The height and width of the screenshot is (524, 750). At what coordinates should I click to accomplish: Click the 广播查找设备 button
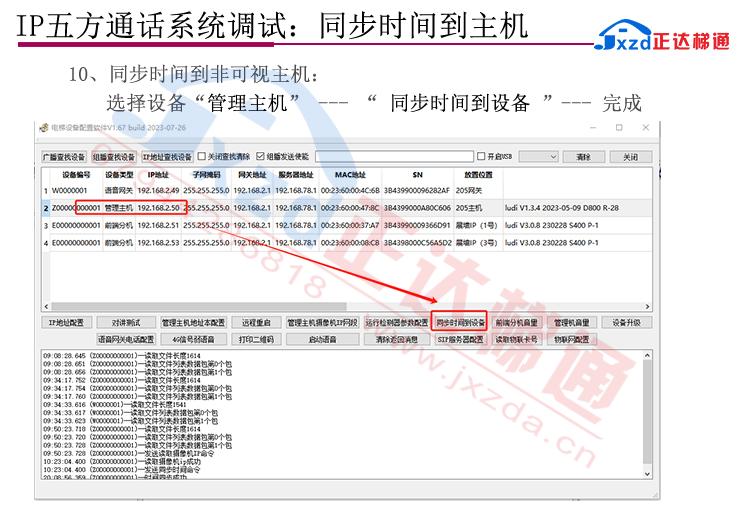[64, 157]
